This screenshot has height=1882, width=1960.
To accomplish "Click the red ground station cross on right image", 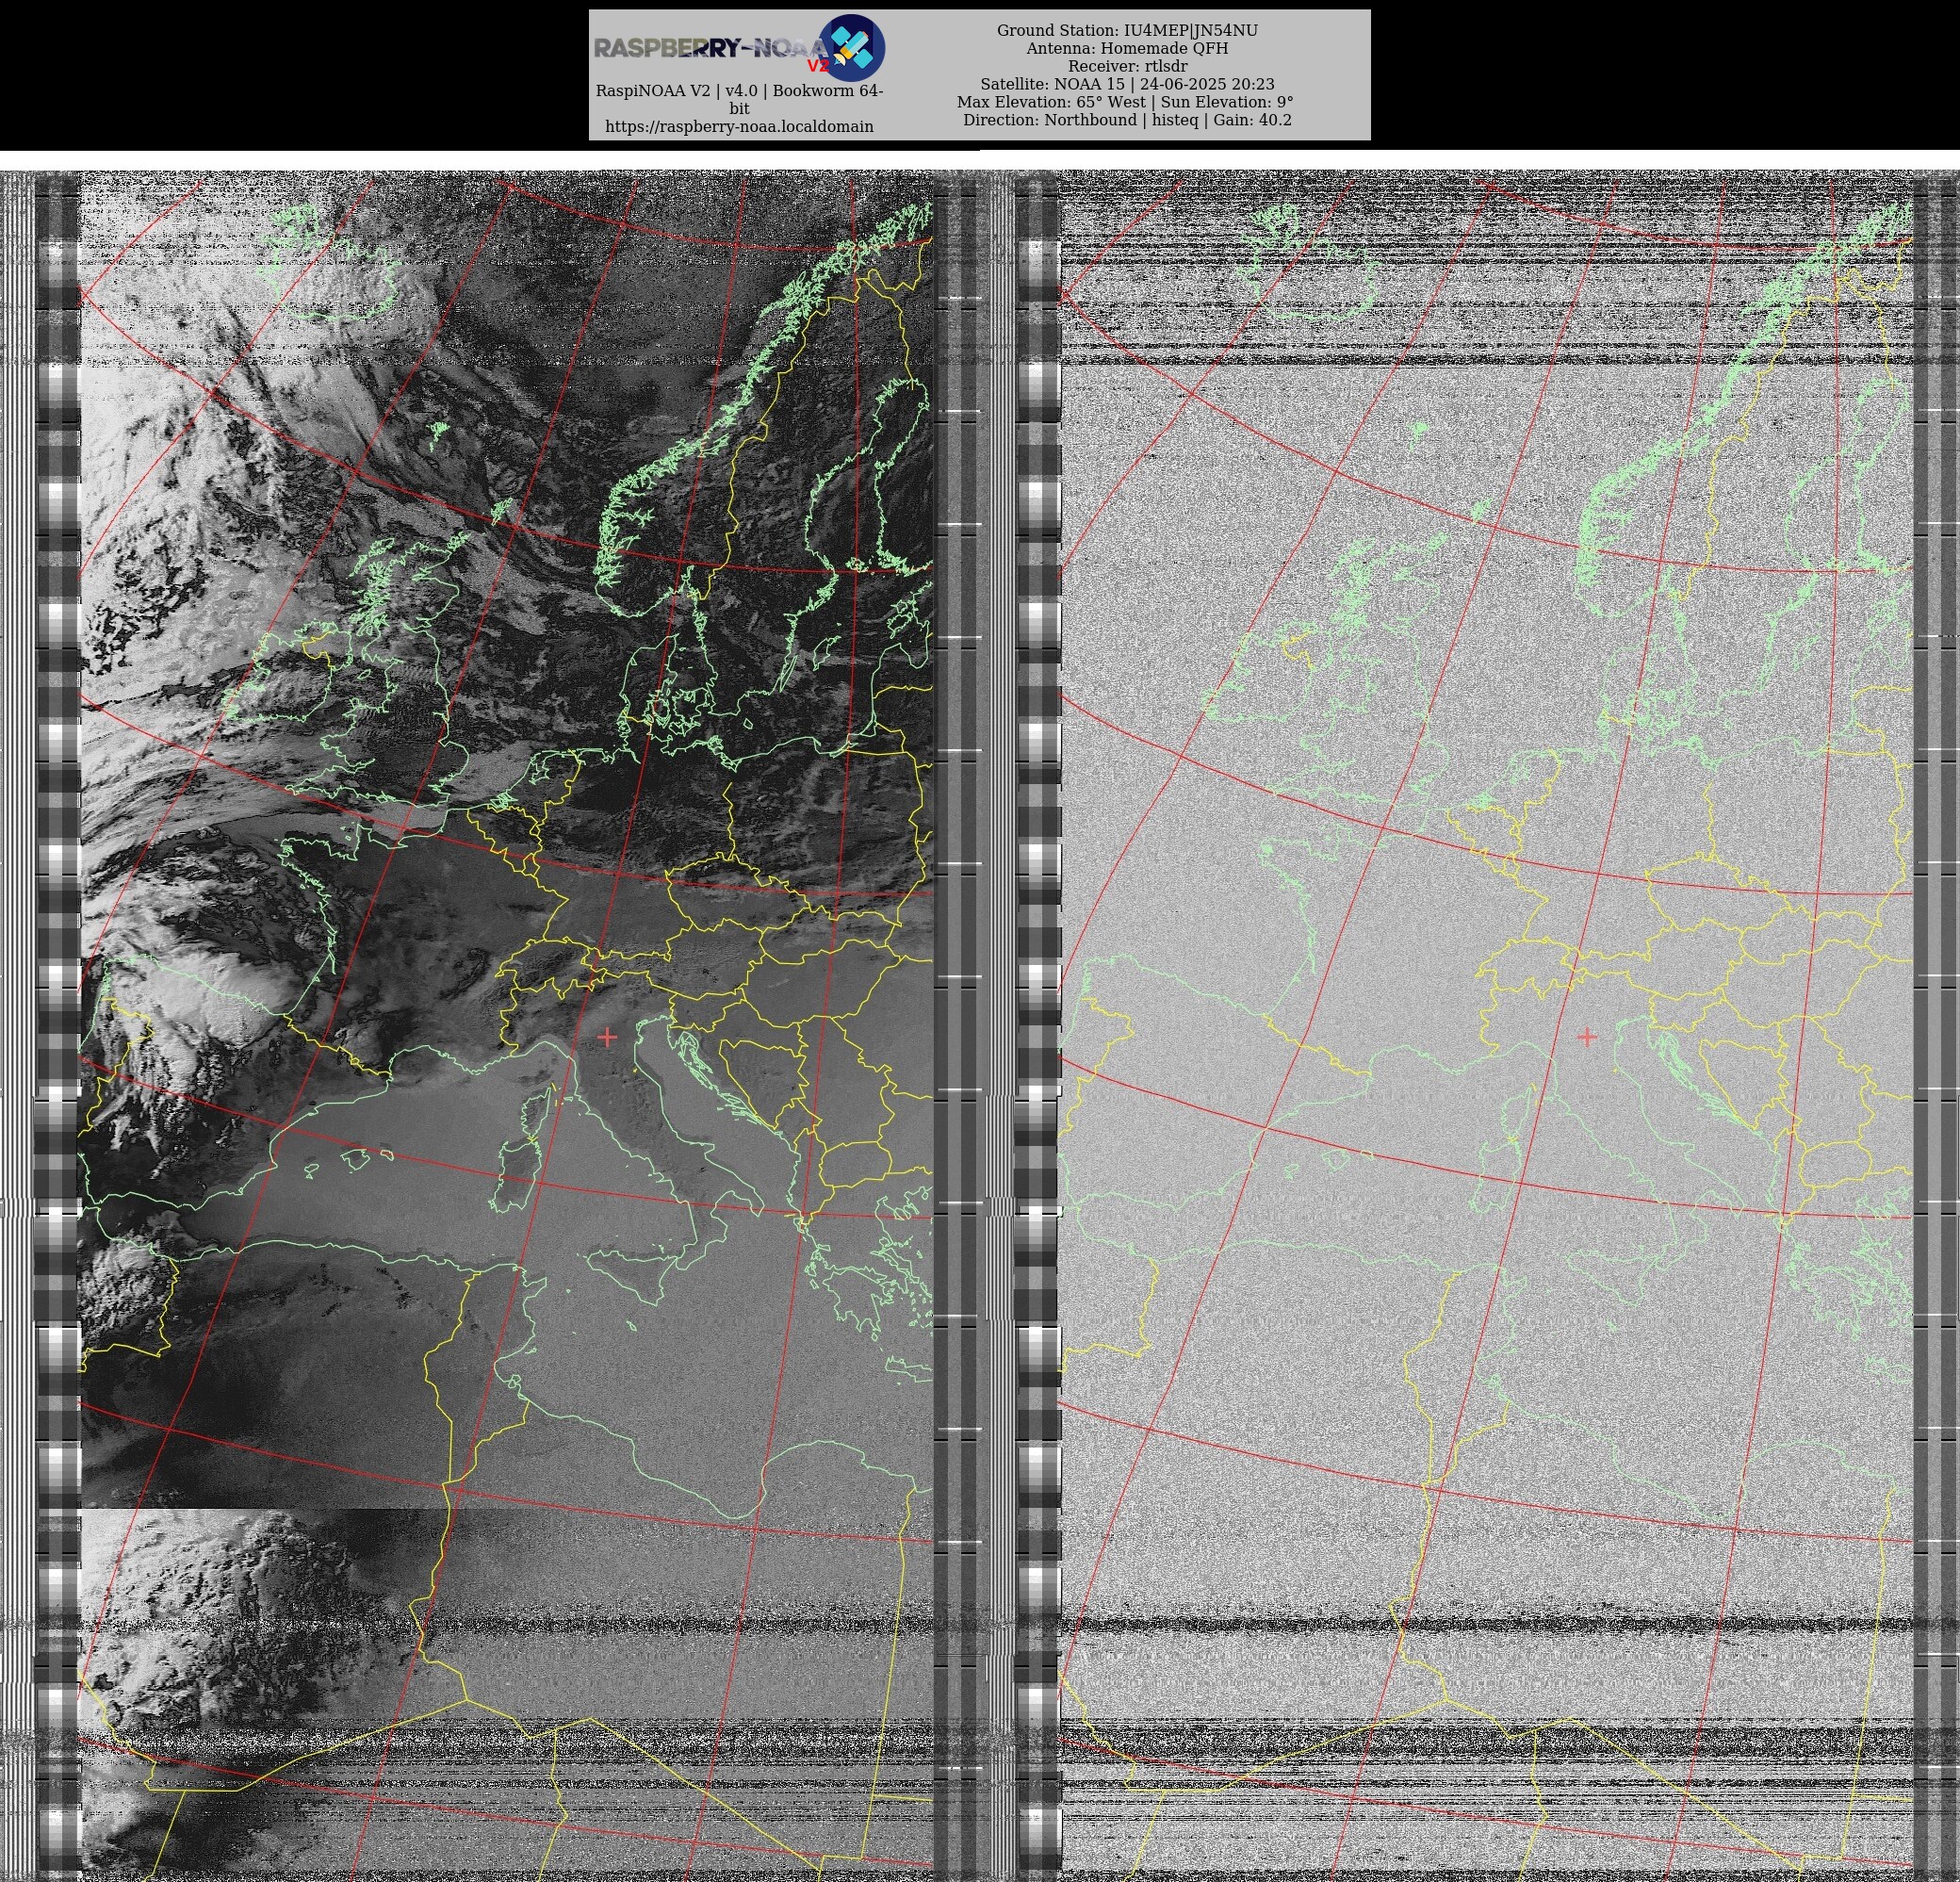I will [x=1586, y=1037].
